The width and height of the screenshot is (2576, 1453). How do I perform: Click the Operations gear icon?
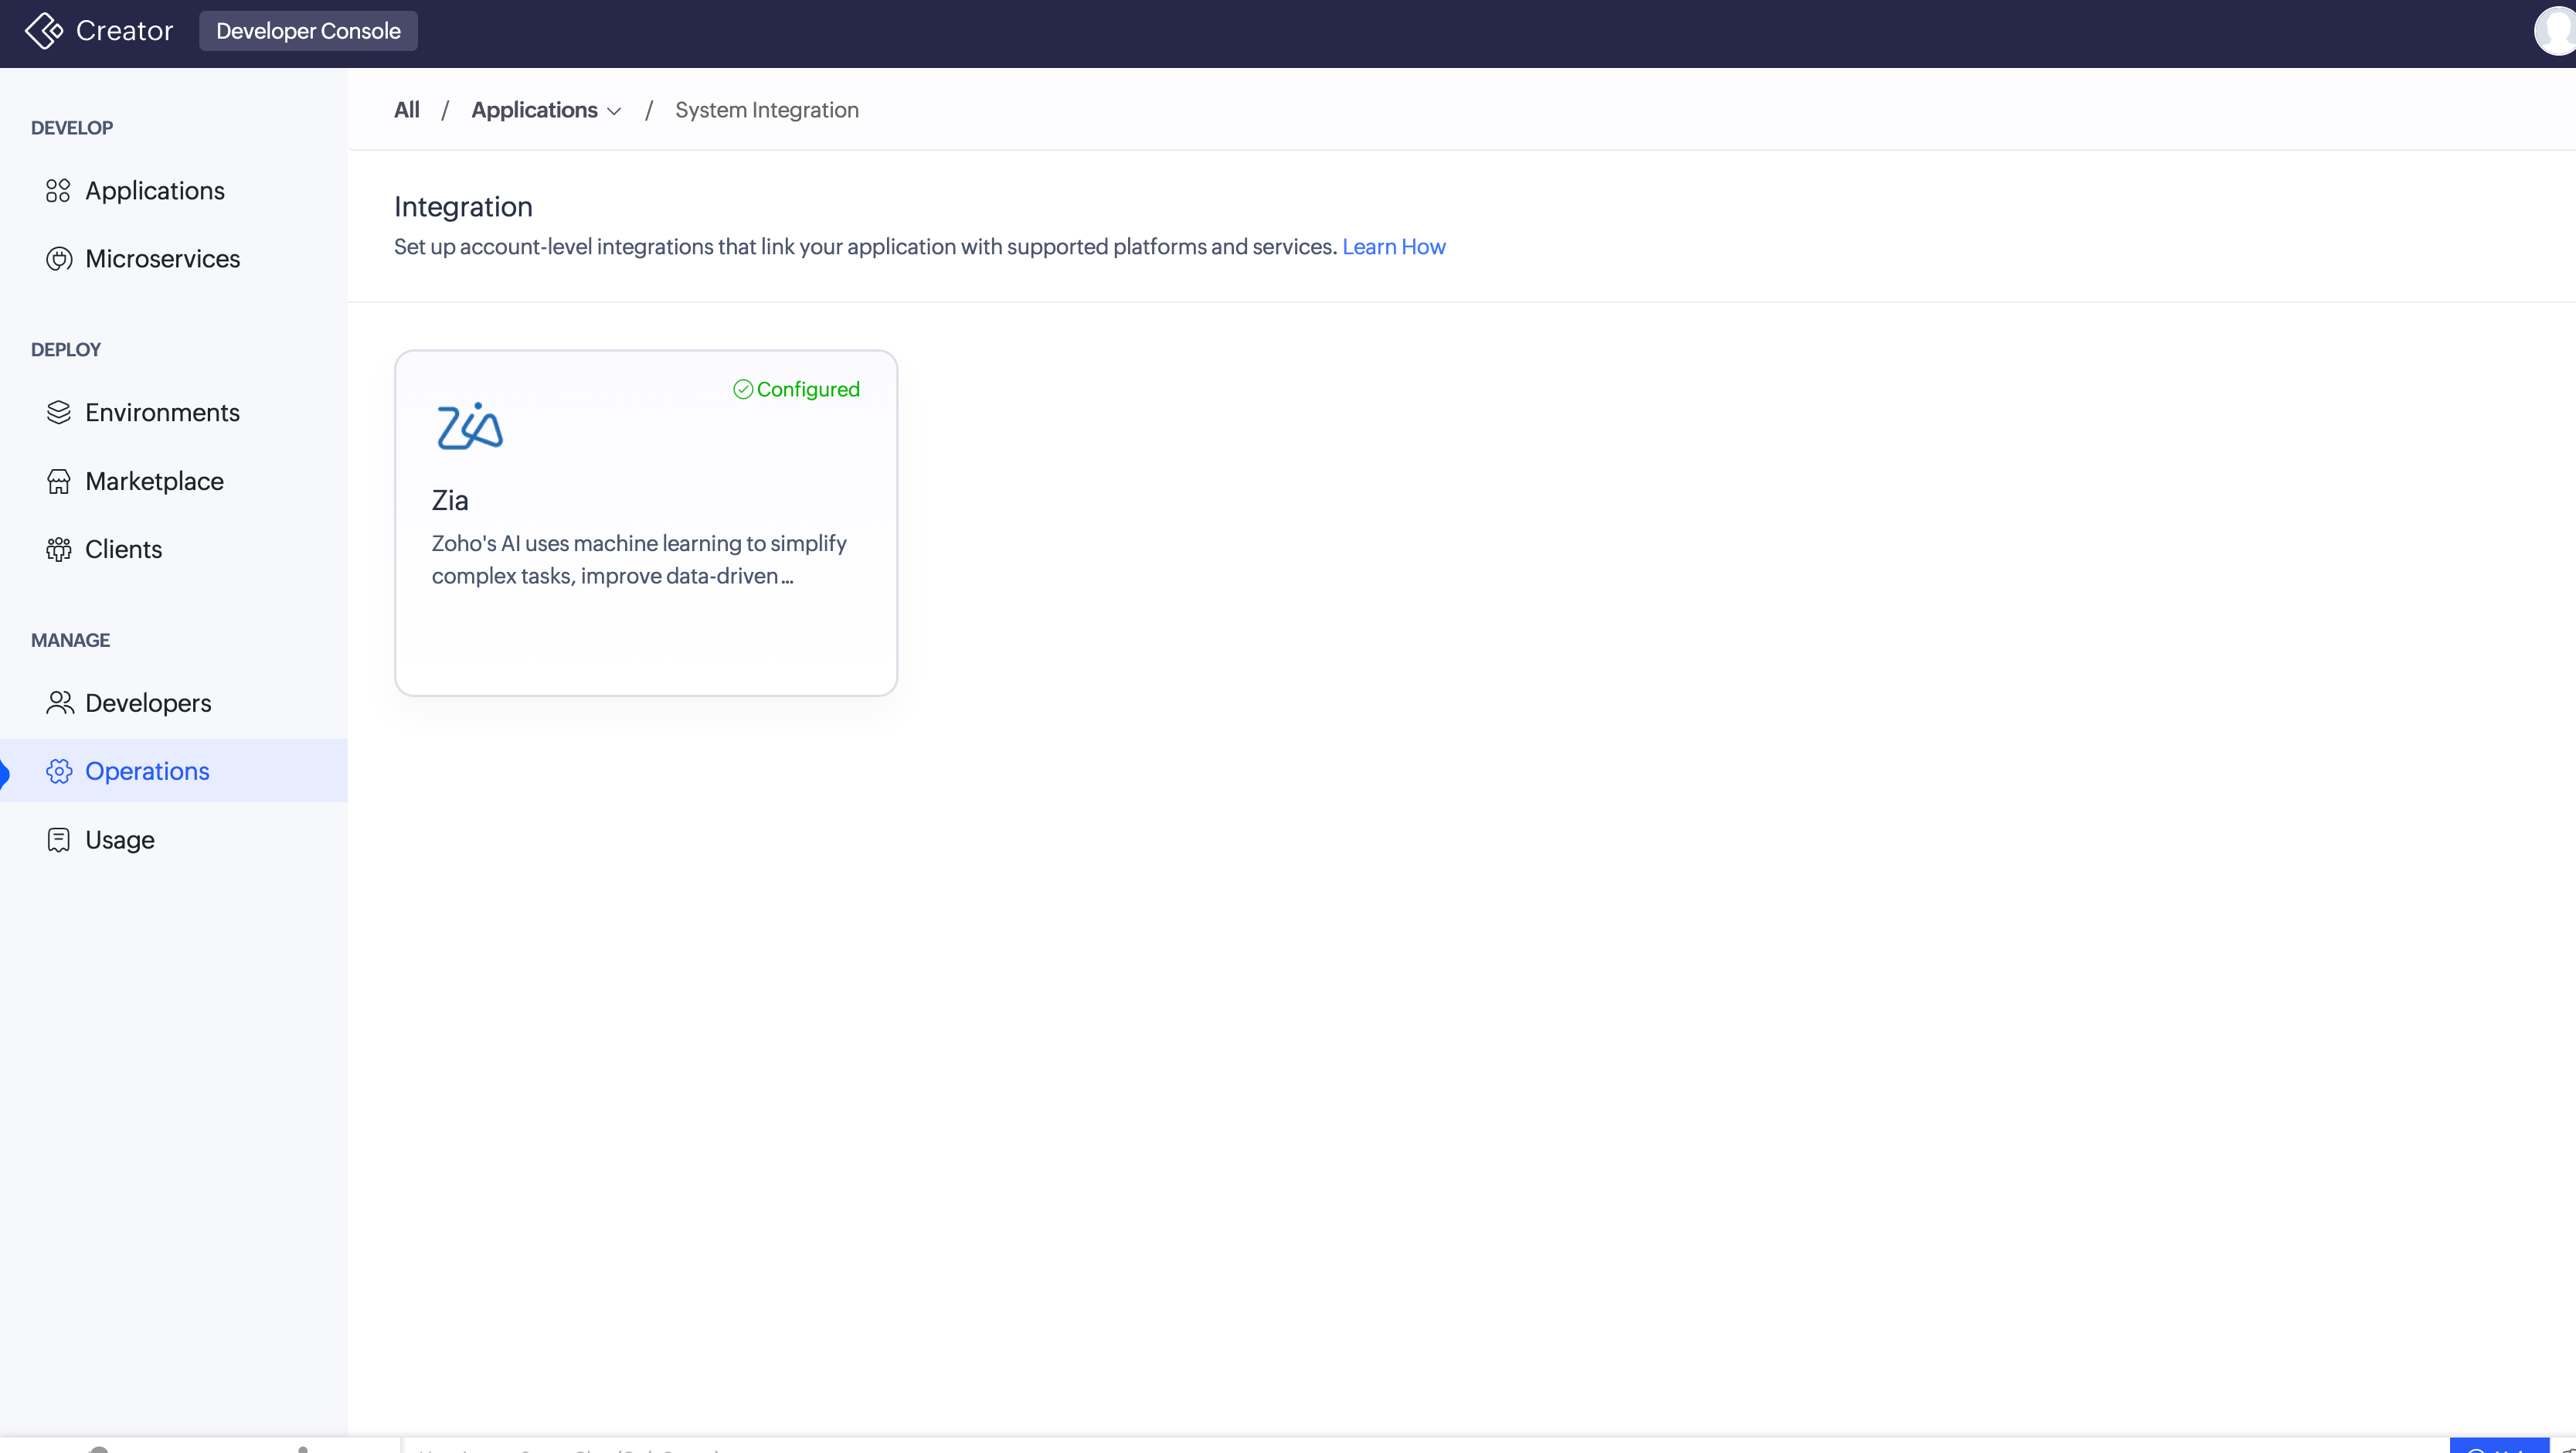(x=59, y=771)
